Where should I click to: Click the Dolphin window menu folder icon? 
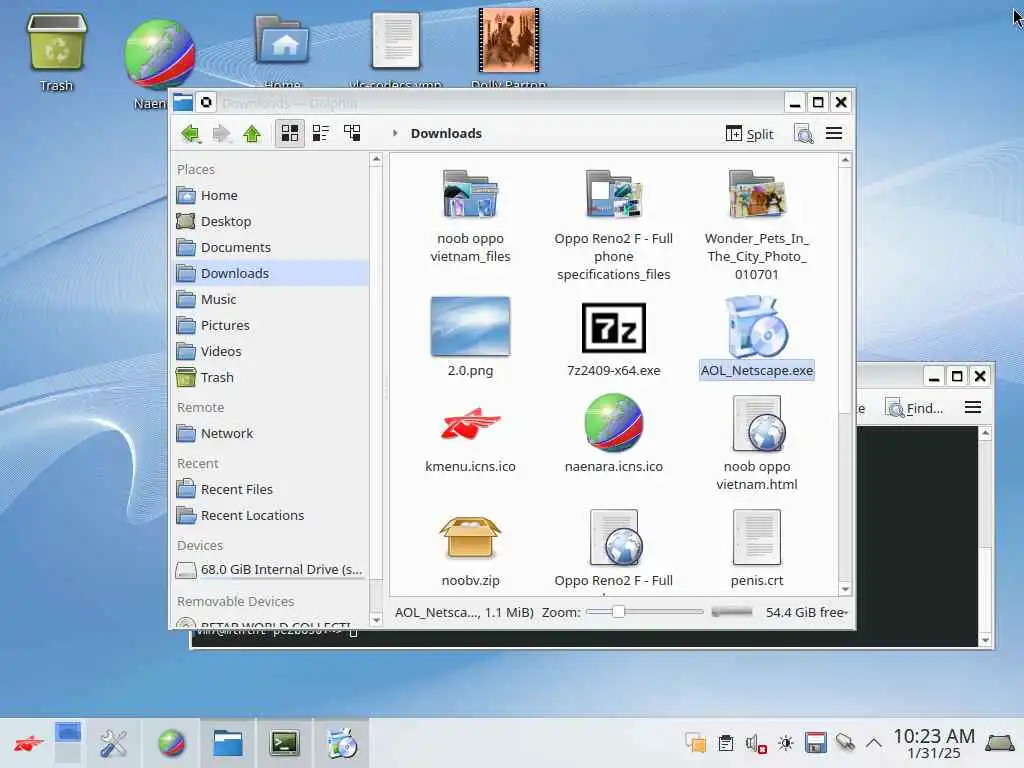183,102
